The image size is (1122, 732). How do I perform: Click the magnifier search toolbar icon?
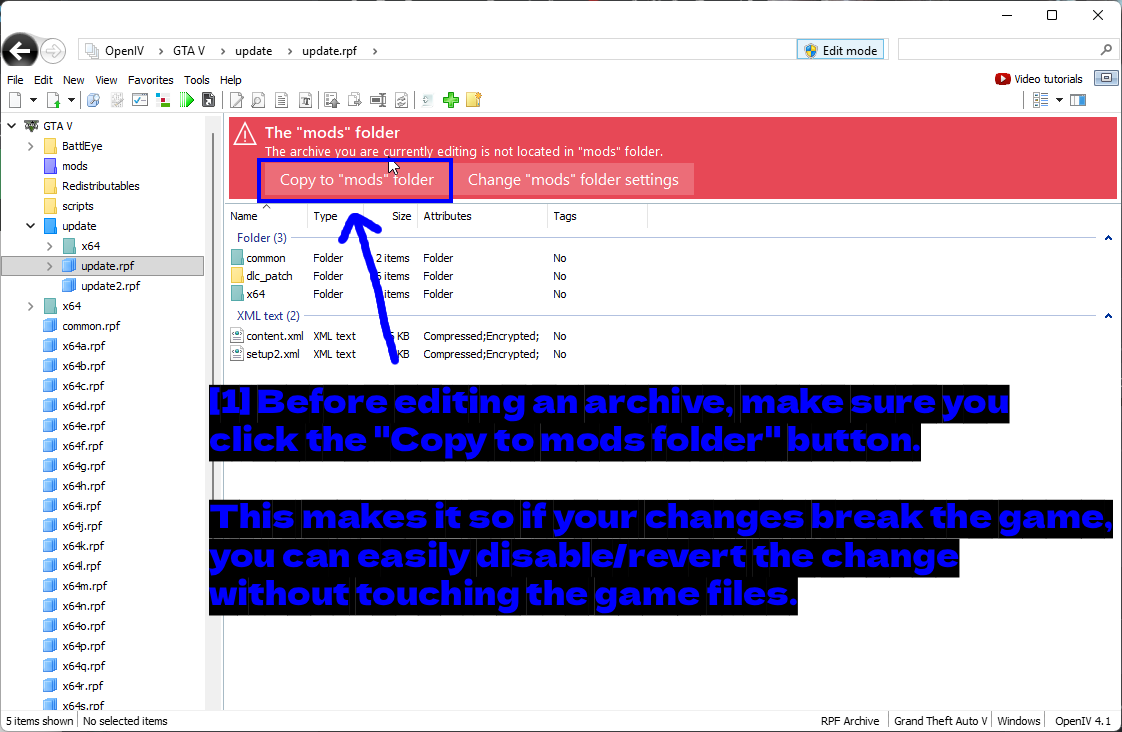(93, 100)
